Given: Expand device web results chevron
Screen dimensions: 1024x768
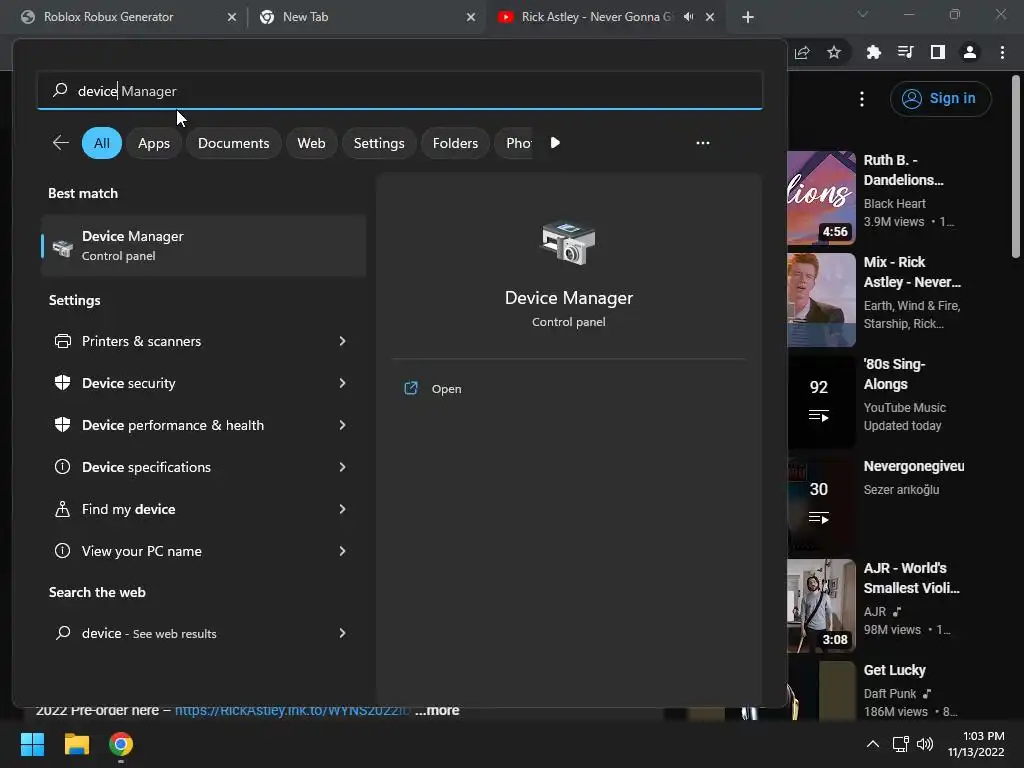Looking at the screenshot, I should coord(342,633).
